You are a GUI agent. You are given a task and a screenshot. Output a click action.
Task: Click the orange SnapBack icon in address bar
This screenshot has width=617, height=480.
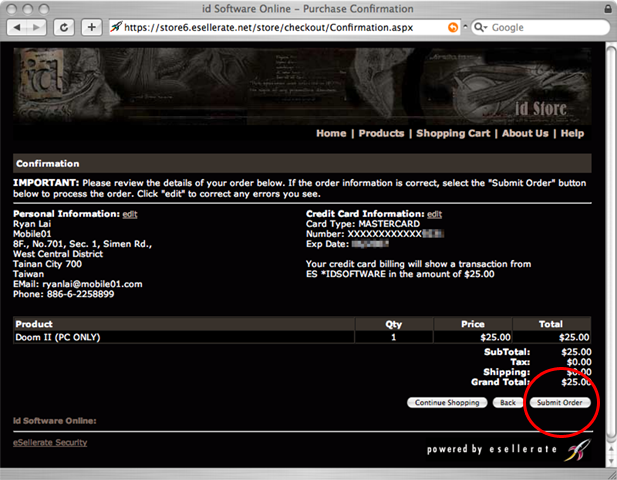453,28
